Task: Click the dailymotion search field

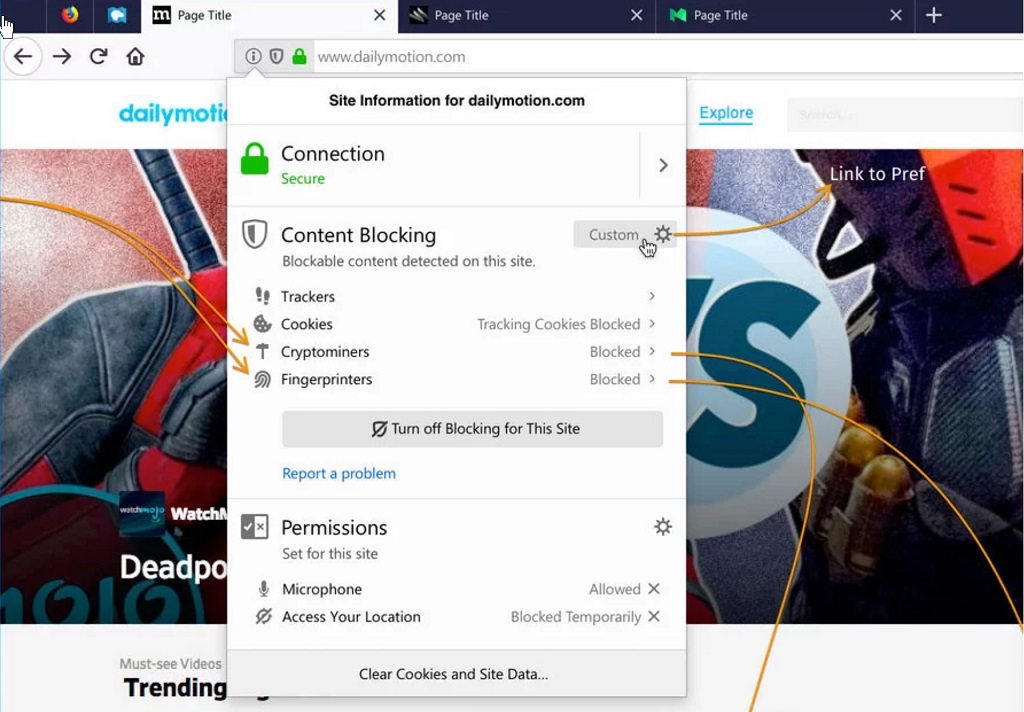Action: point(905,115)
